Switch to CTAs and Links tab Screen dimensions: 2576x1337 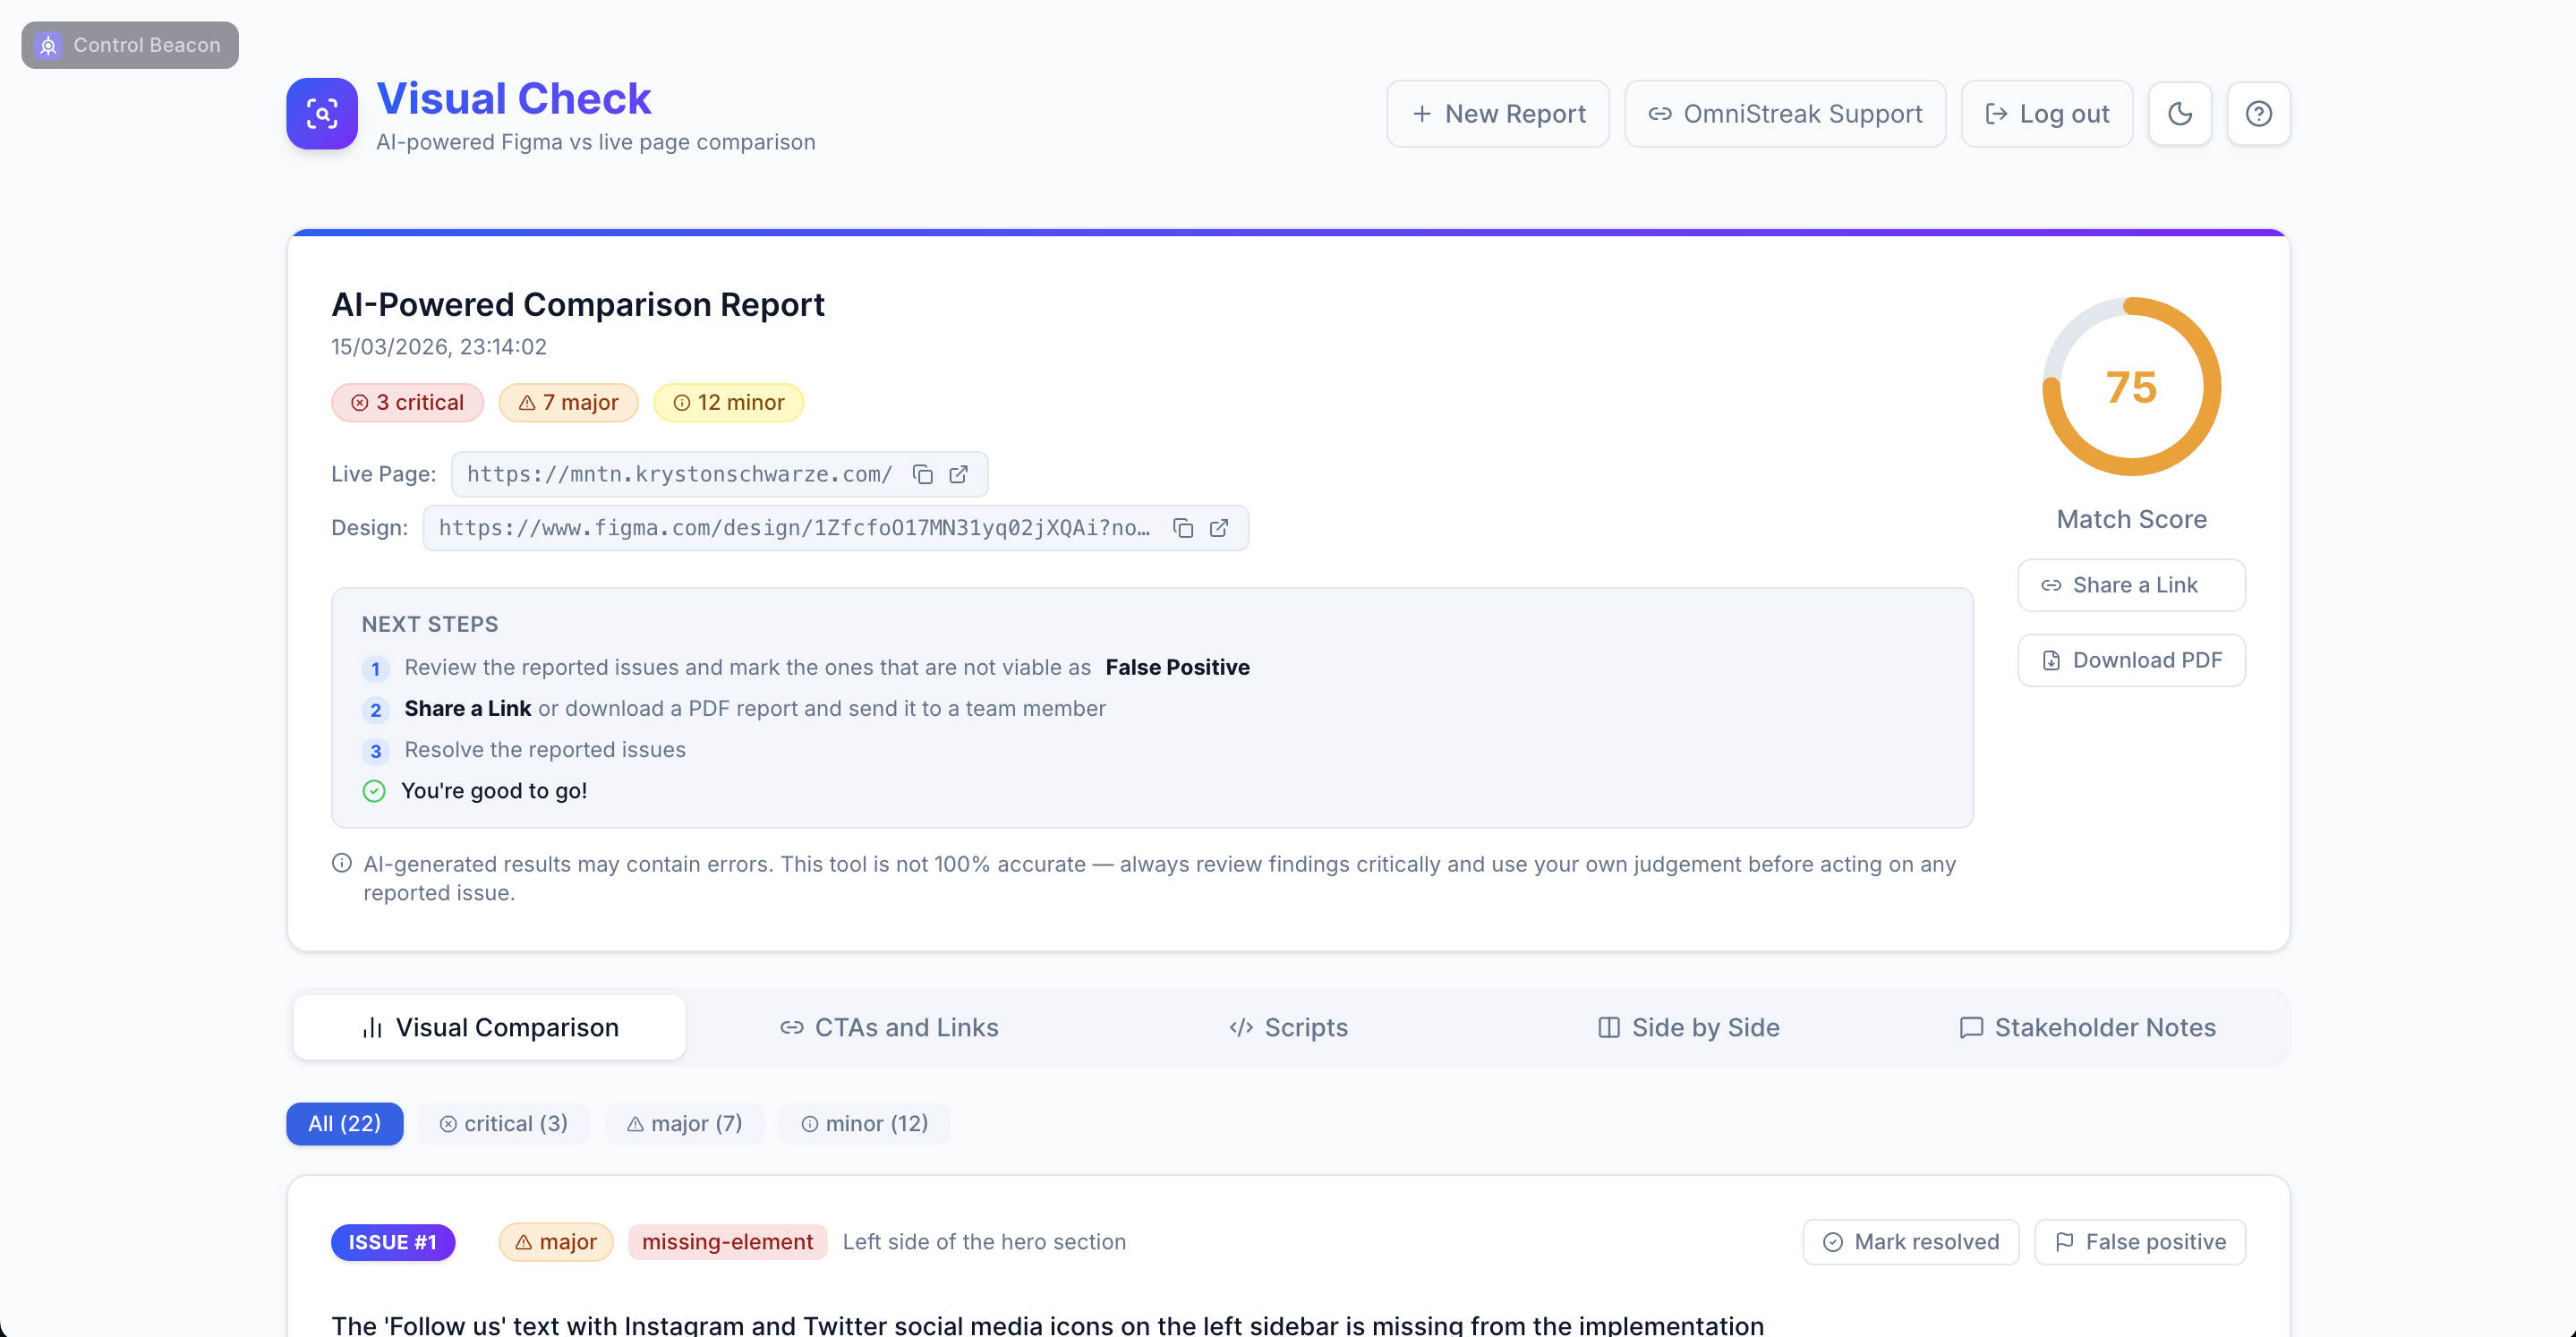889,1027
